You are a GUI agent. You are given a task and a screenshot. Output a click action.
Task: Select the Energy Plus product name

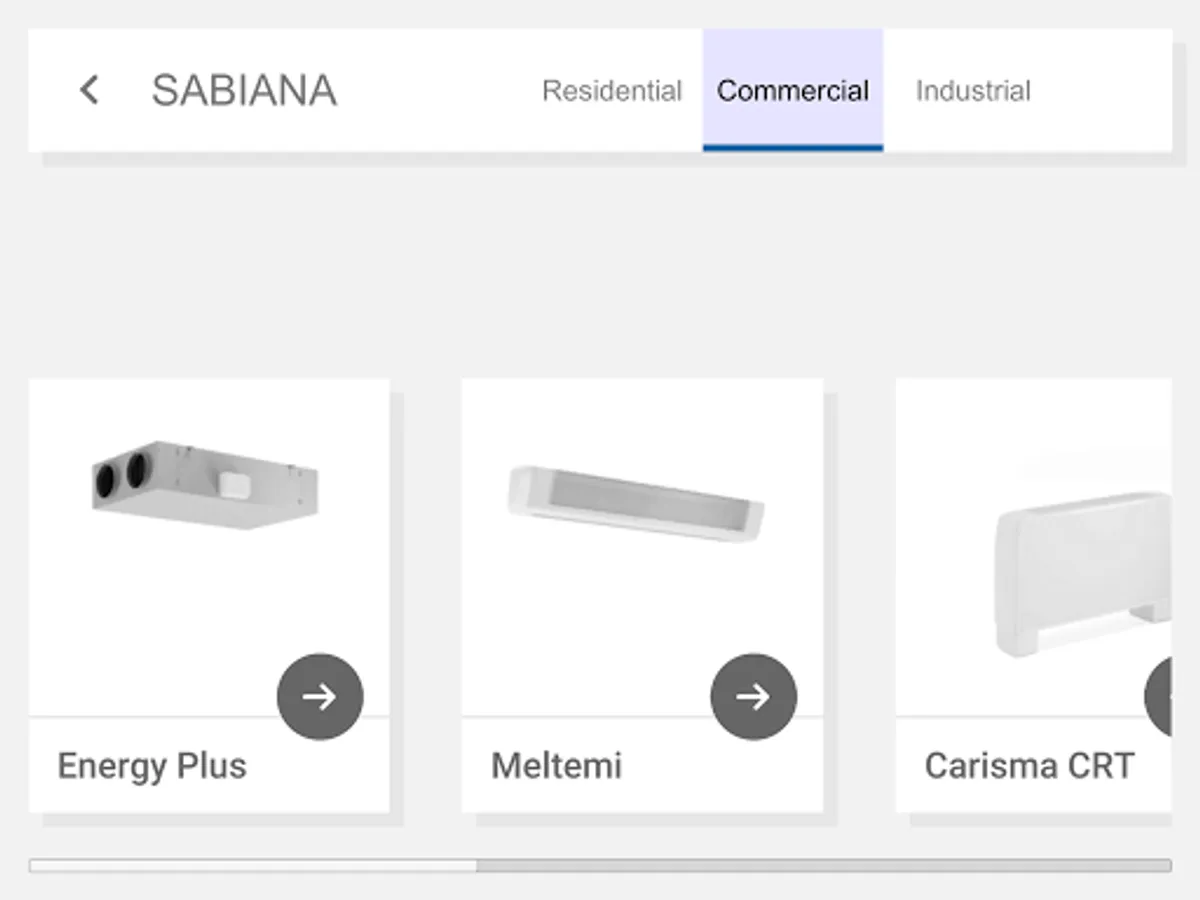152,766
